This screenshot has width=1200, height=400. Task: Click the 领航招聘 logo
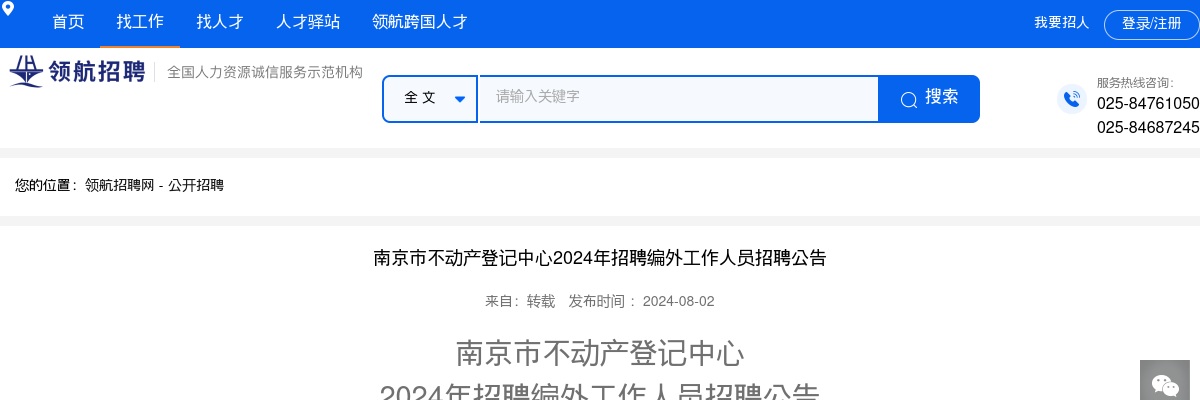tap(77, 72)
